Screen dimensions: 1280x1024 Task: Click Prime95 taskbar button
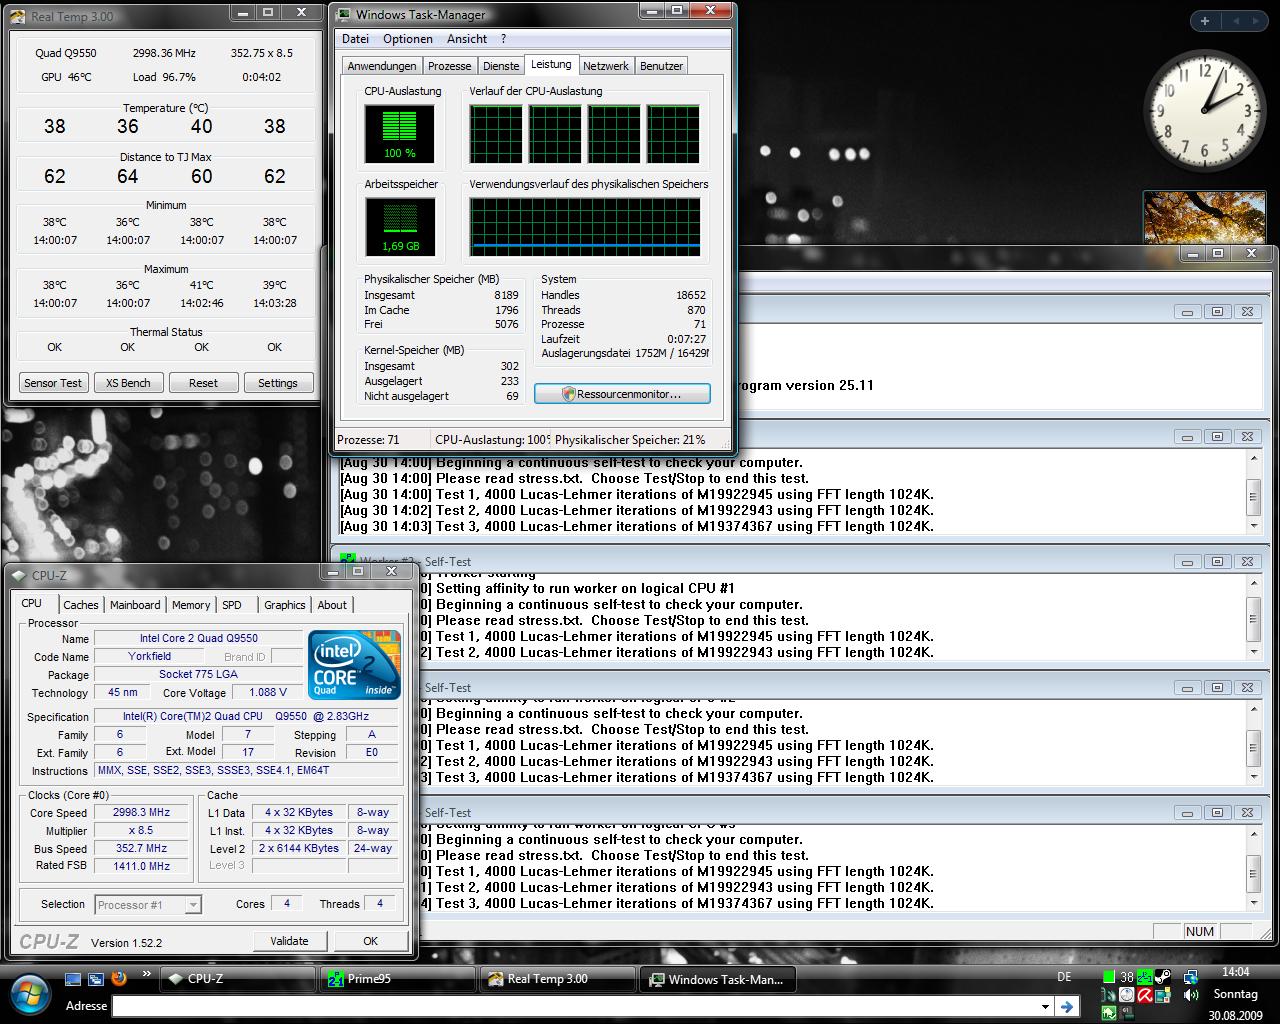(x=396, y=979)
